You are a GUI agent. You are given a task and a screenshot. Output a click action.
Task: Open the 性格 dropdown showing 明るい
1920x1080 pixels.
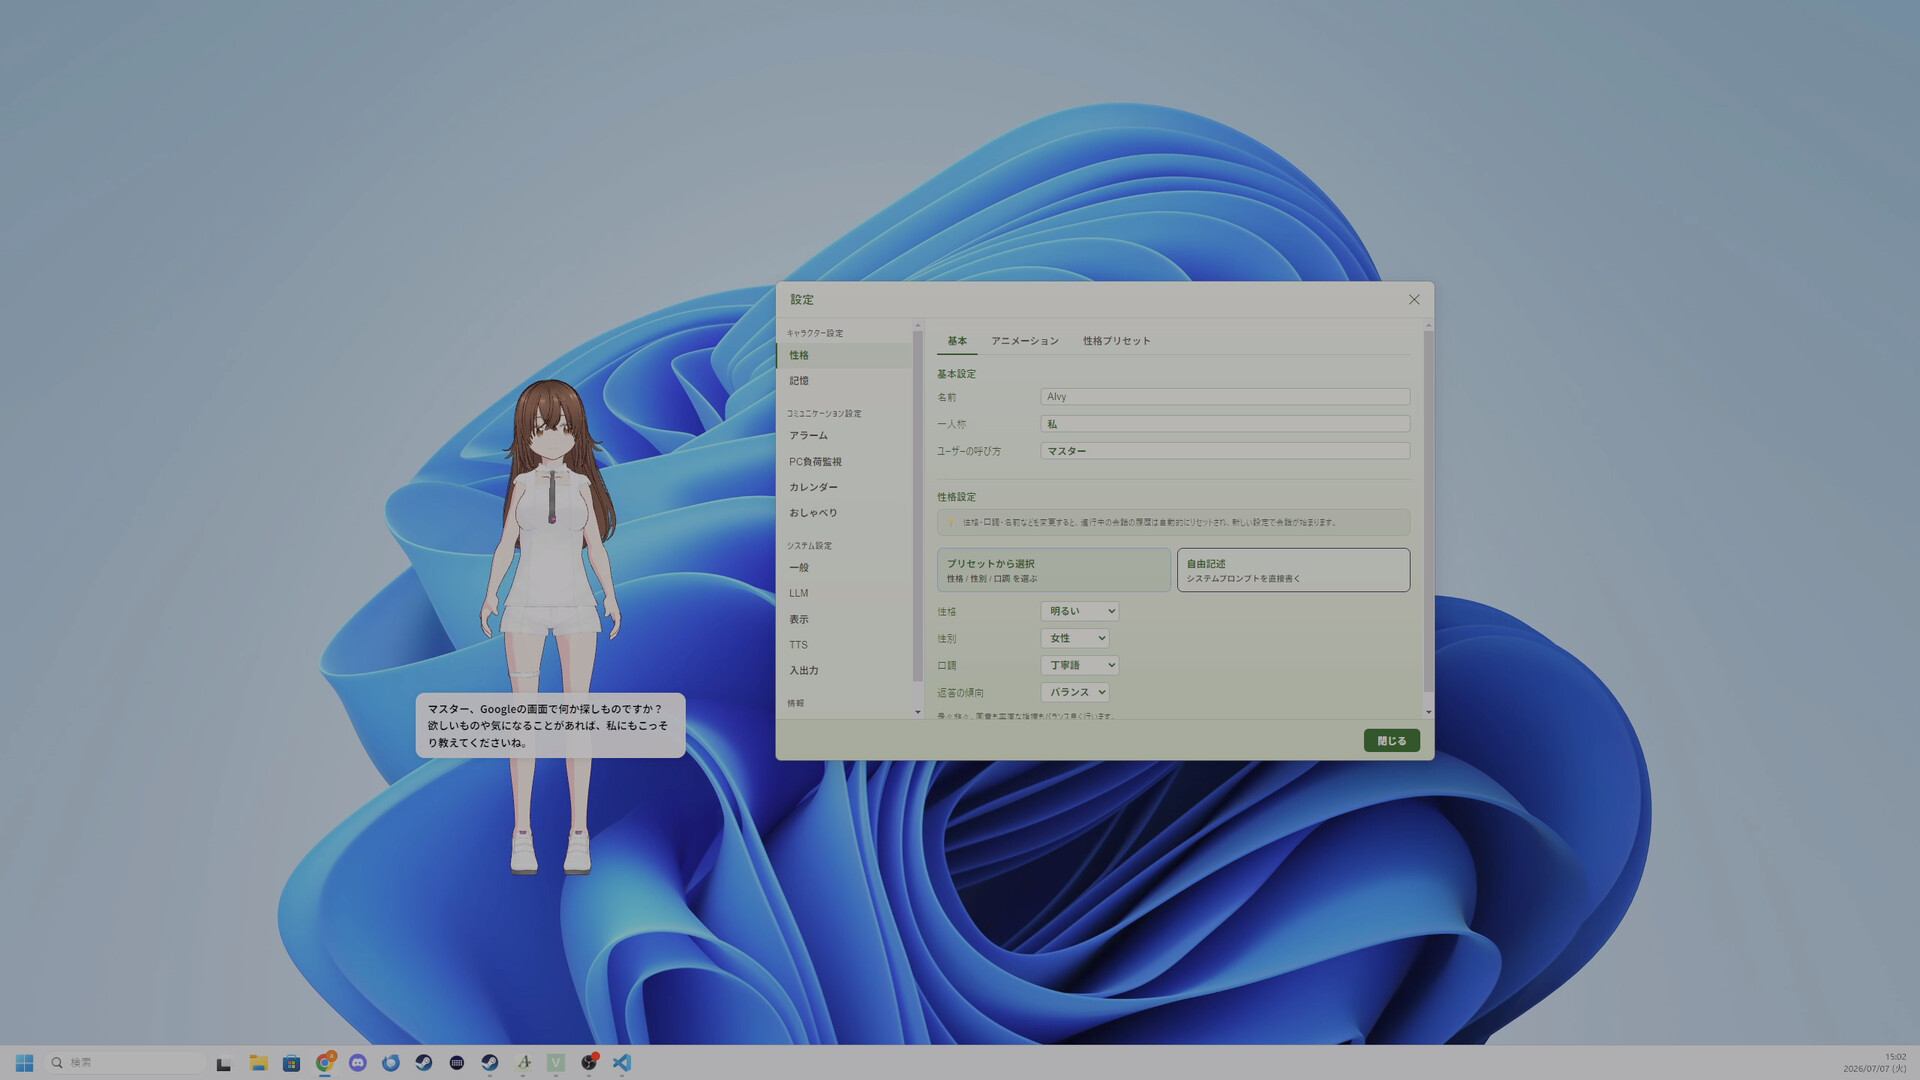[1079, 611]
